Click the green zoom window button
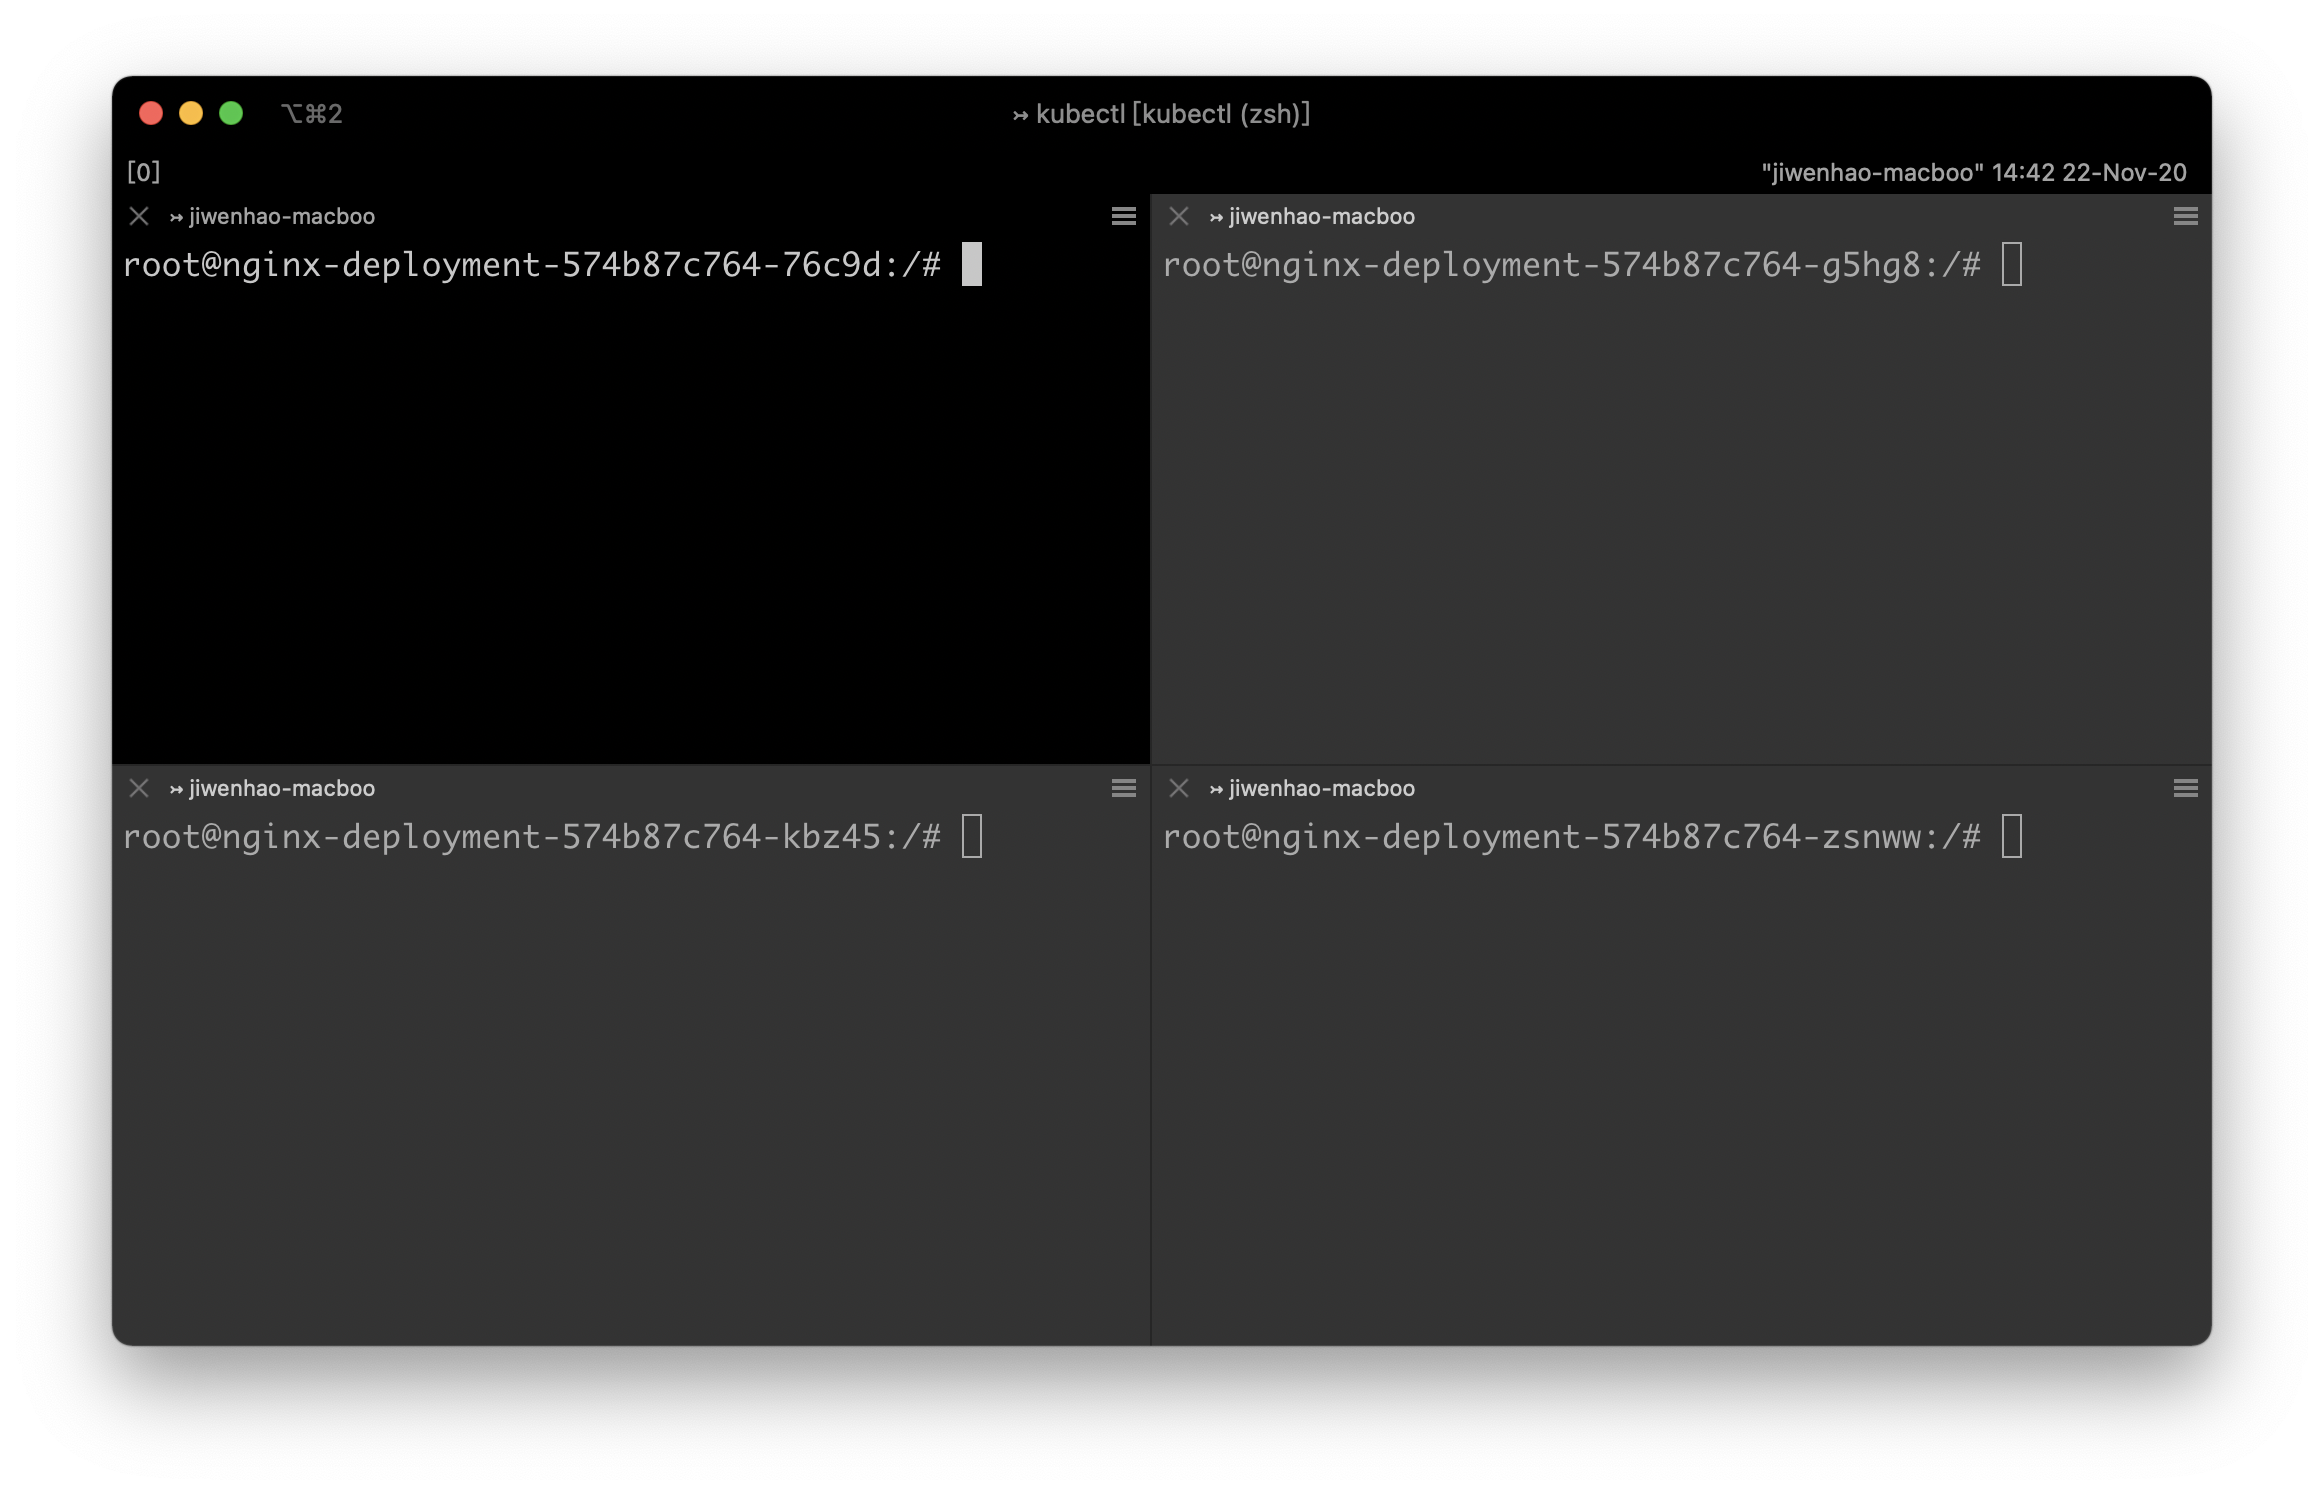This screenshot has height=1494, width=2324. click(231, 113)
